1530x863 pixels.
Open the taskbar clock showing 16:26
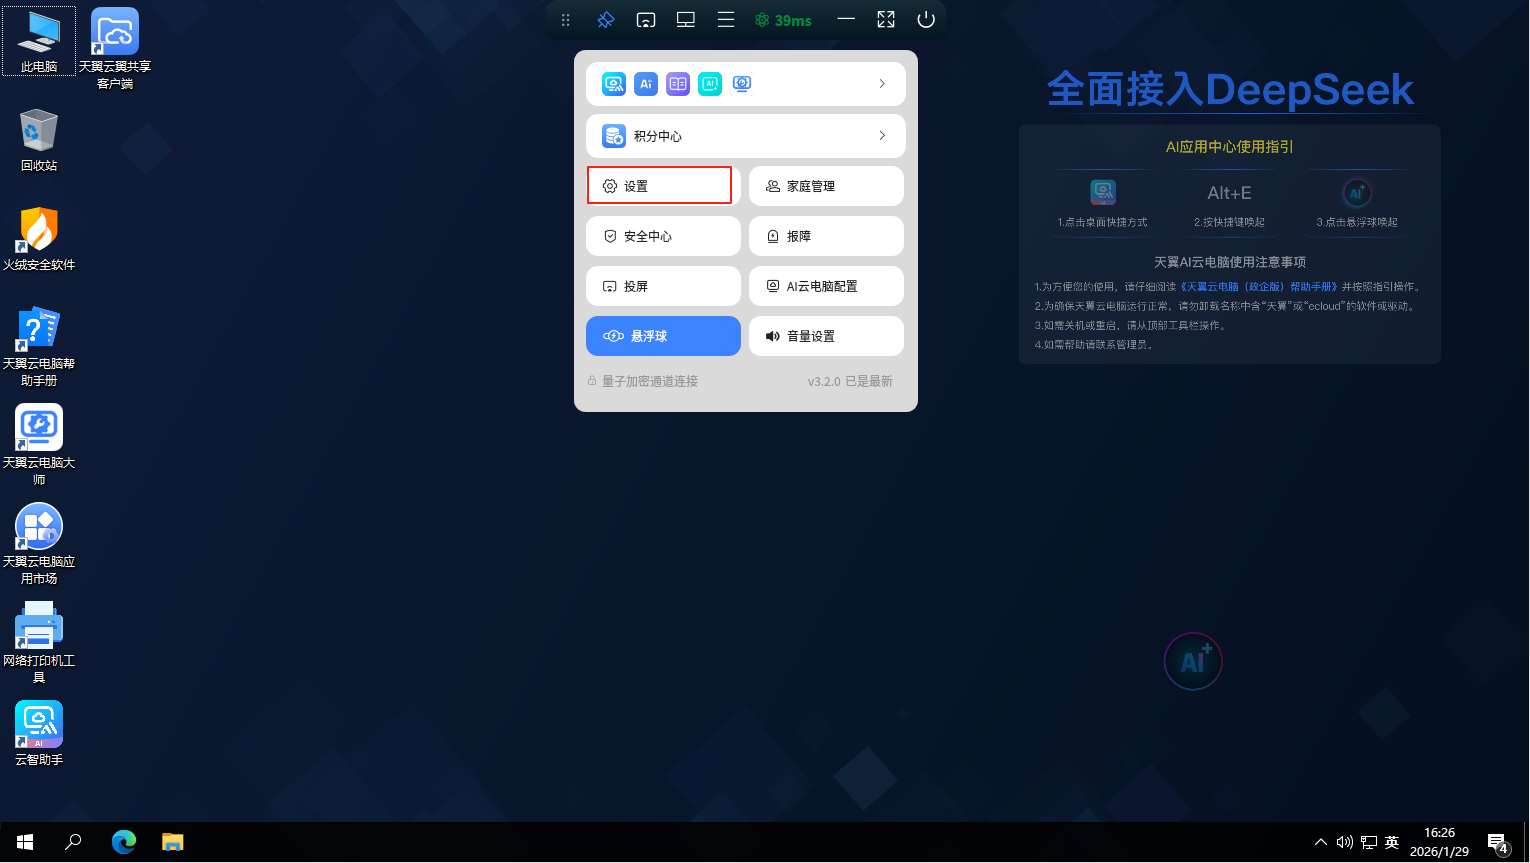(1439, 842)
